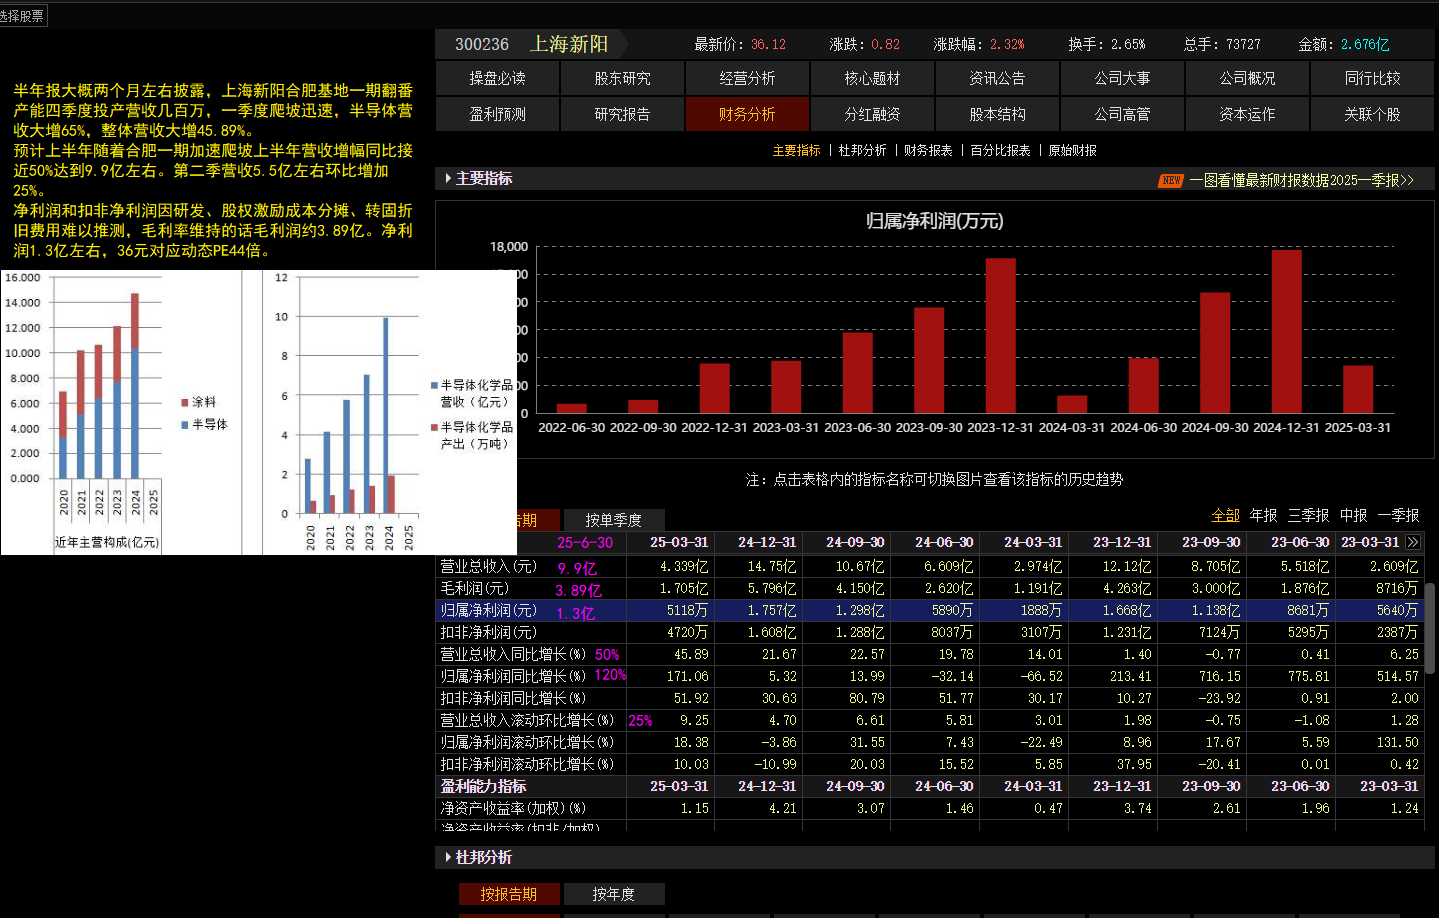The height and width of the screenshot is (918, 1439).
Task: Click 5118万 net profit cell
Action: pos(687,610)
